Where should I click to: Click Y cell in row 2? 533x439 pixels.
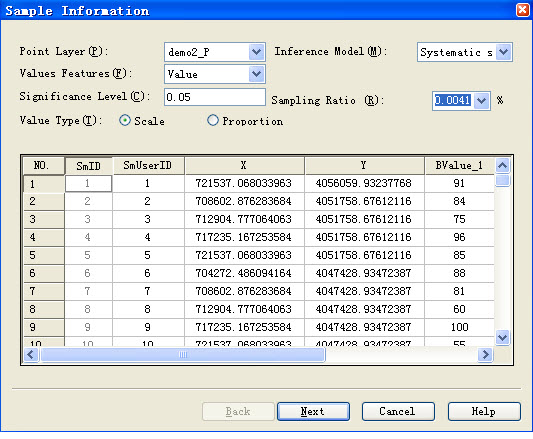pos(364,201)
